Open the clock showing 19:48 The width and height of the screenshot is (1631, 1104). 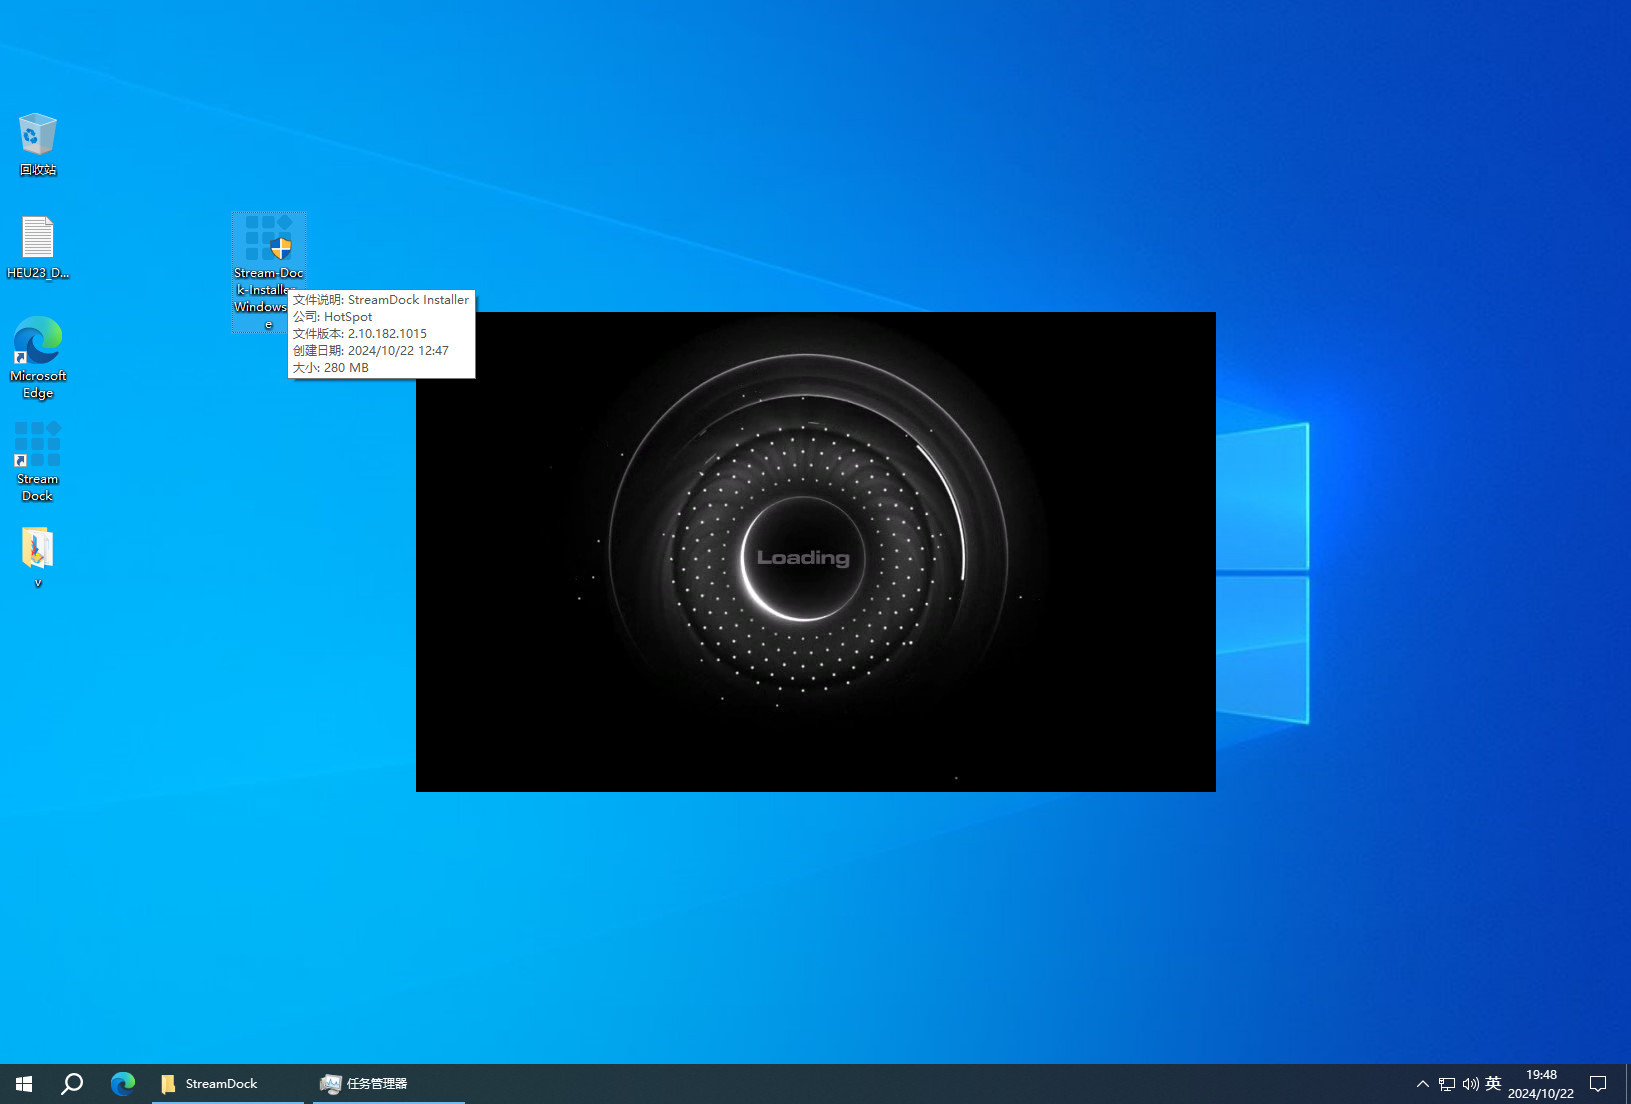tap(1541, 1084)
